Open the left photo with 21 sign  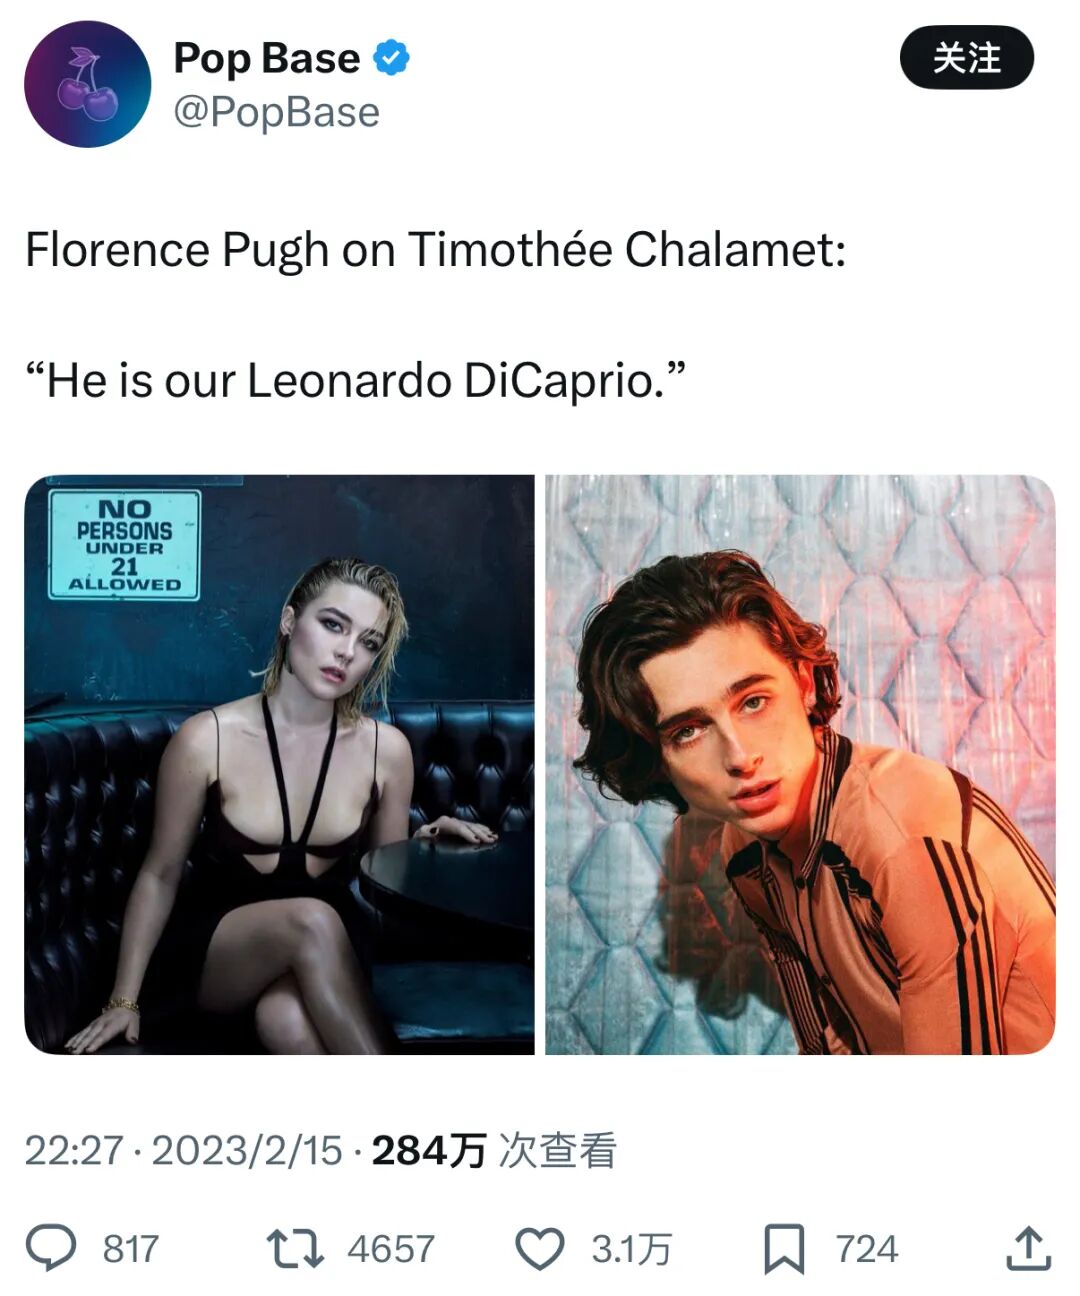pyautogui.click(x=279, y=764)
